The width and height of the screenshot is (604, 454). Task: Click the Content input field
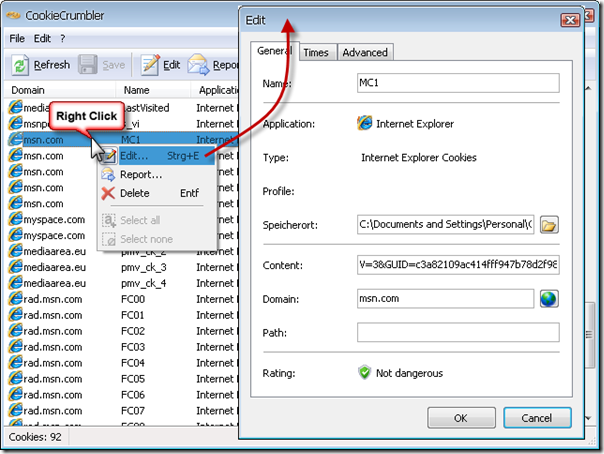[458, 265]
